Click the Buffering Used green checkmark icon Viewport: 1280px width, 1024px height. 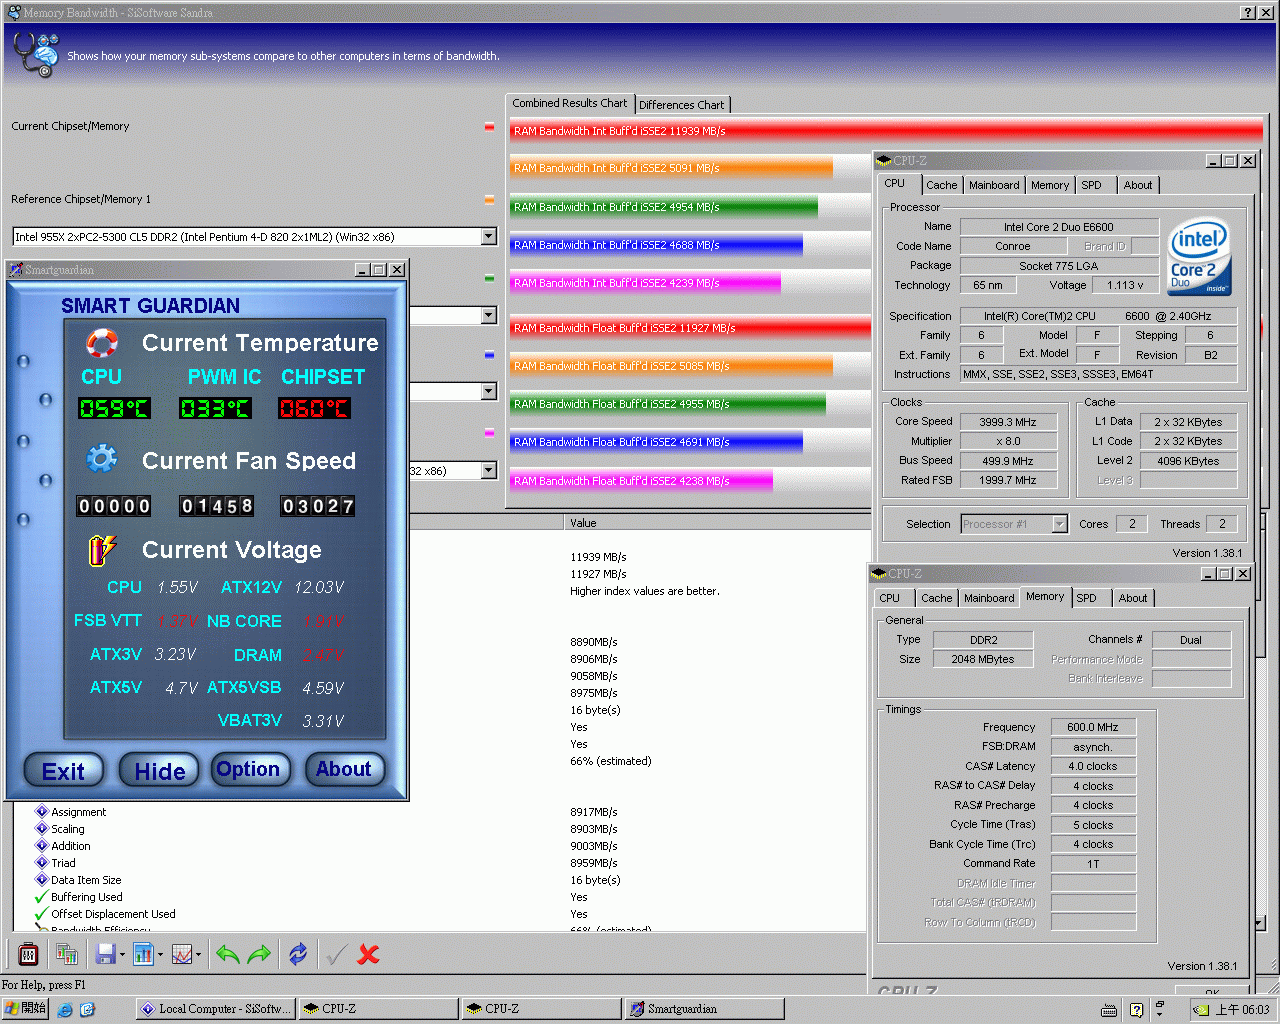[42, 897]
